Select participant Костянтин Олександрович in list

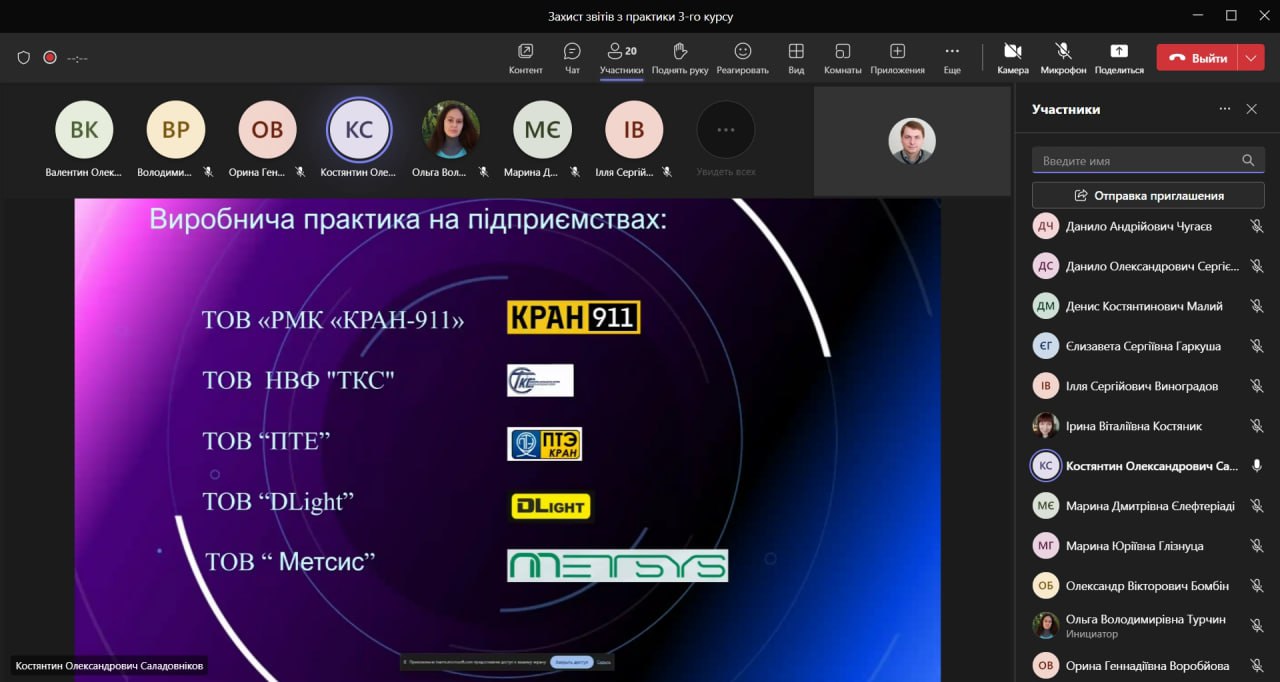[1148, 466]
